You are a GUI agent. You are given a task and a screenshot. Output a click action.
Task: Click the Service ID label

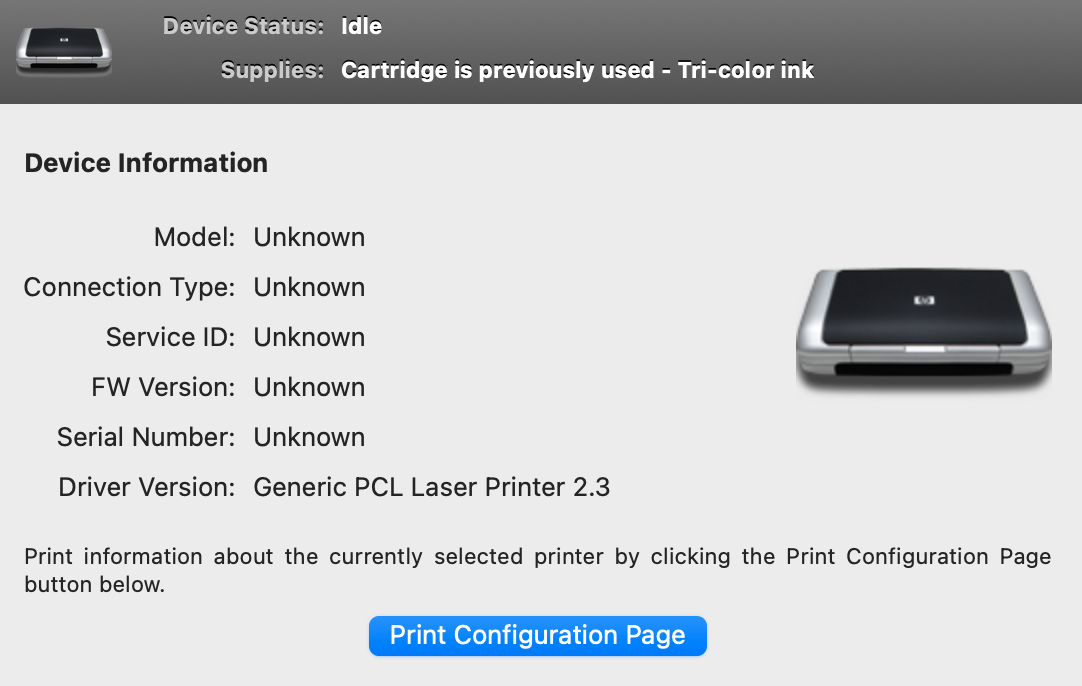[x=169, y=337]
